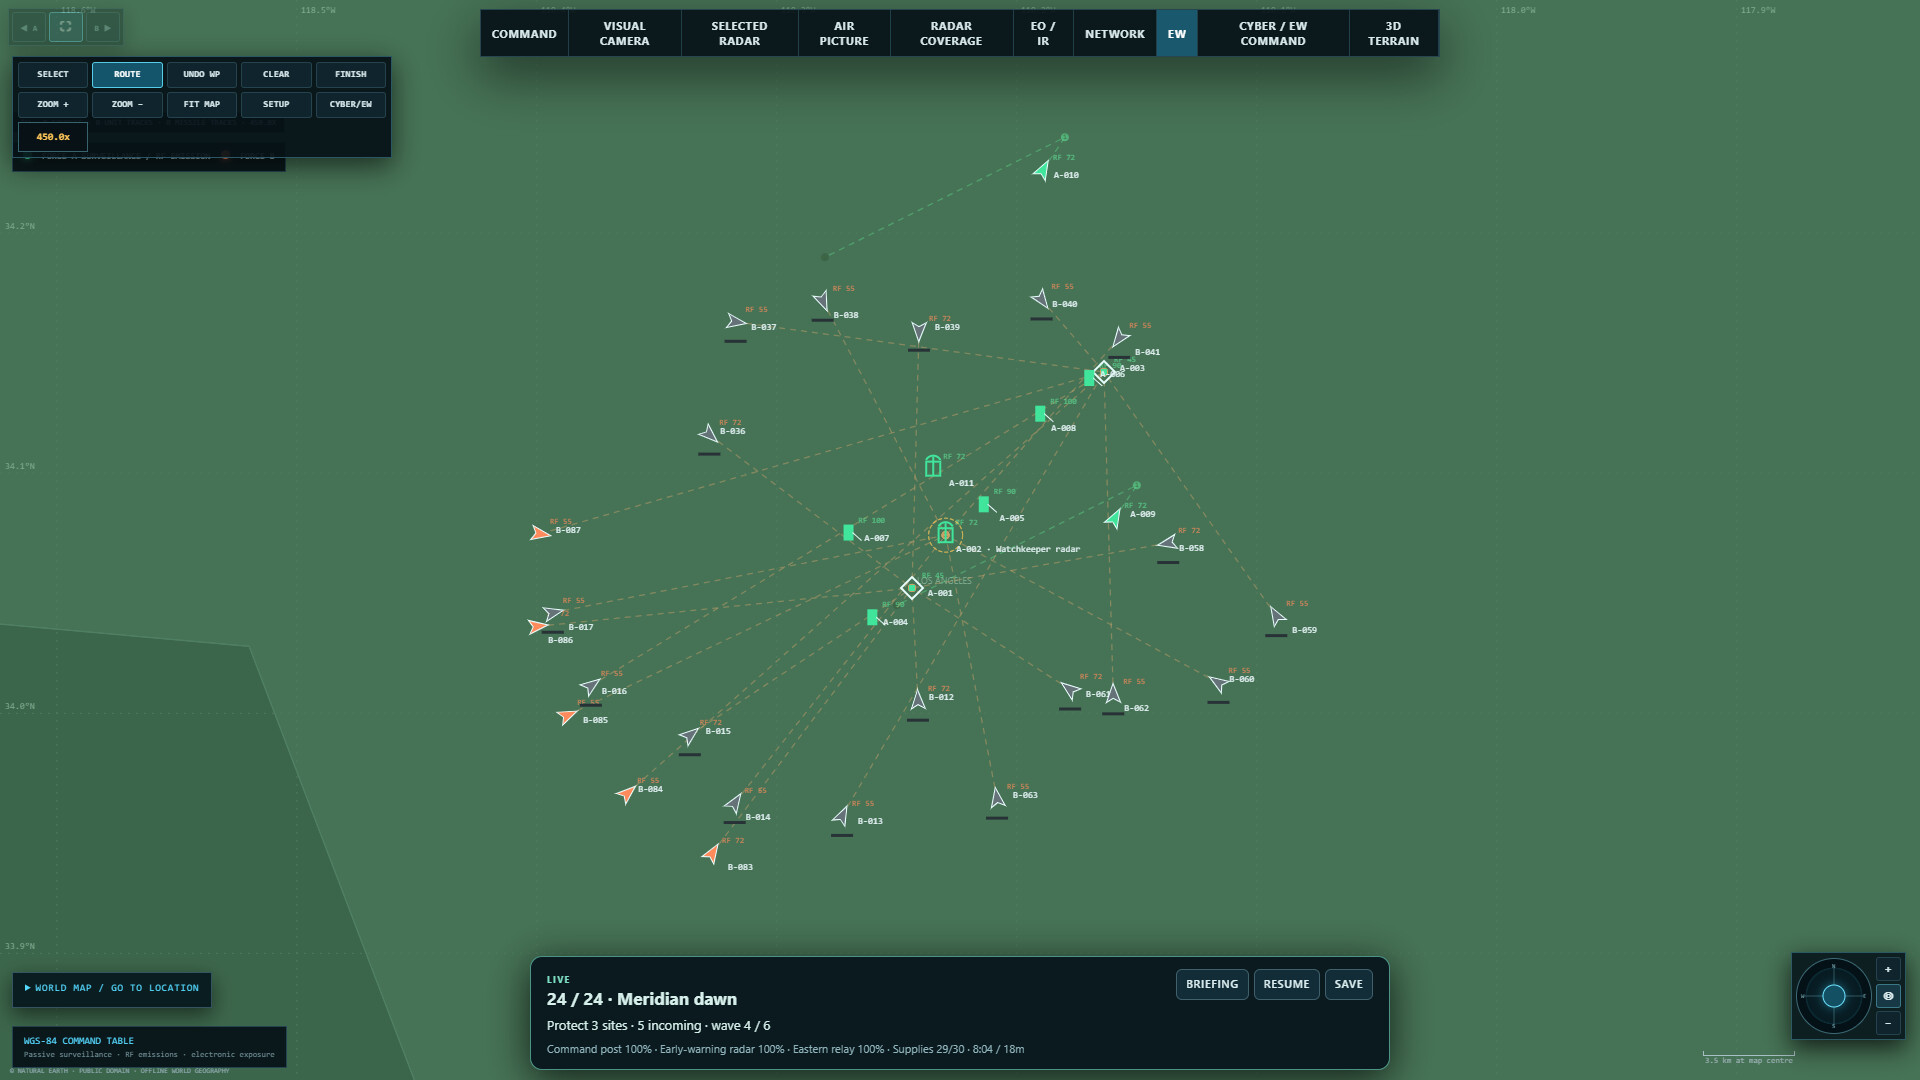Click the SAVE mission button
This screenshot has height=1080, width=1920.
point(1348,984)
